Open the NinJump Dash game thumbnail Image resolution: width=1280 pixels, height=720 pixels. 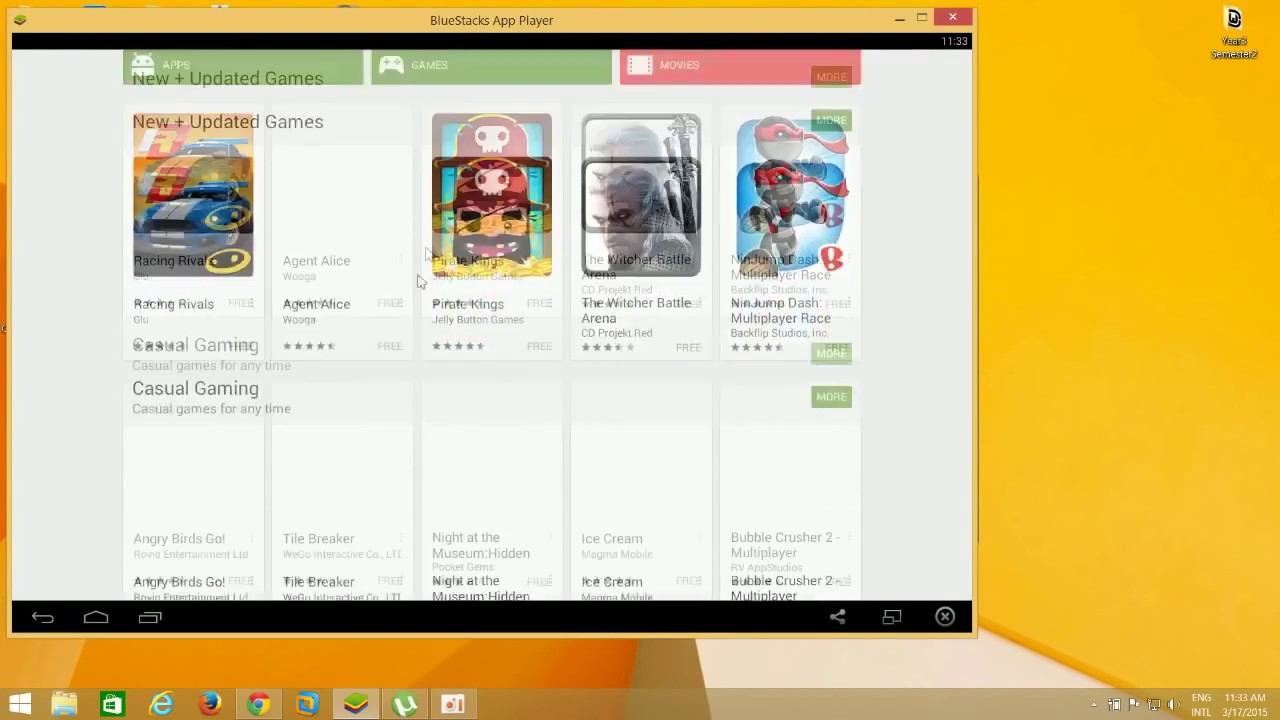790,195
